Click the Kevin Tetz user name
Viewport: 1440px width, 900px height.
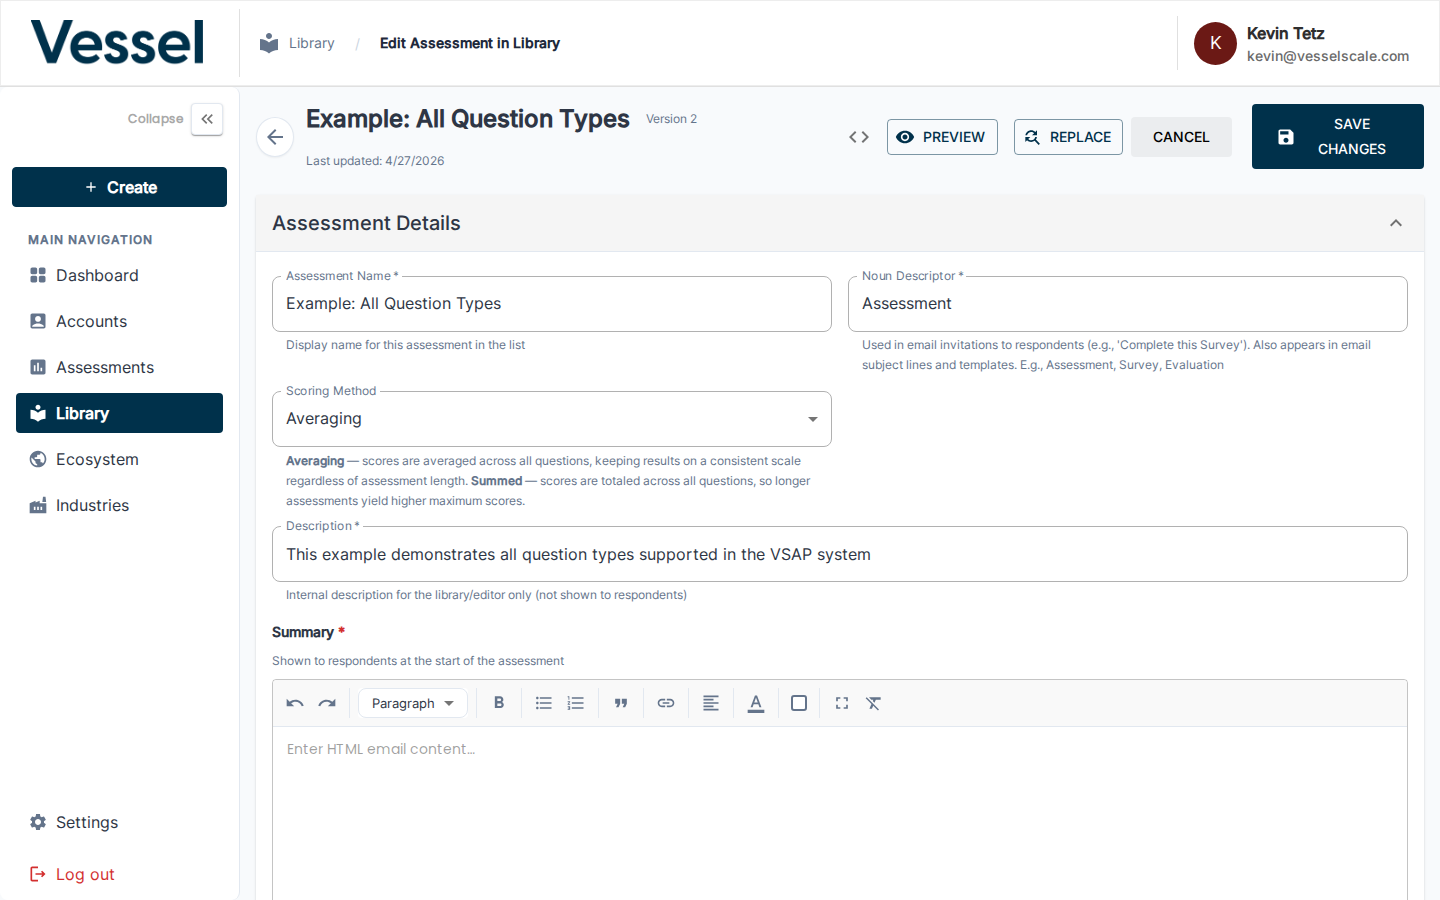pyautogui.click(x=1285, y=33)
